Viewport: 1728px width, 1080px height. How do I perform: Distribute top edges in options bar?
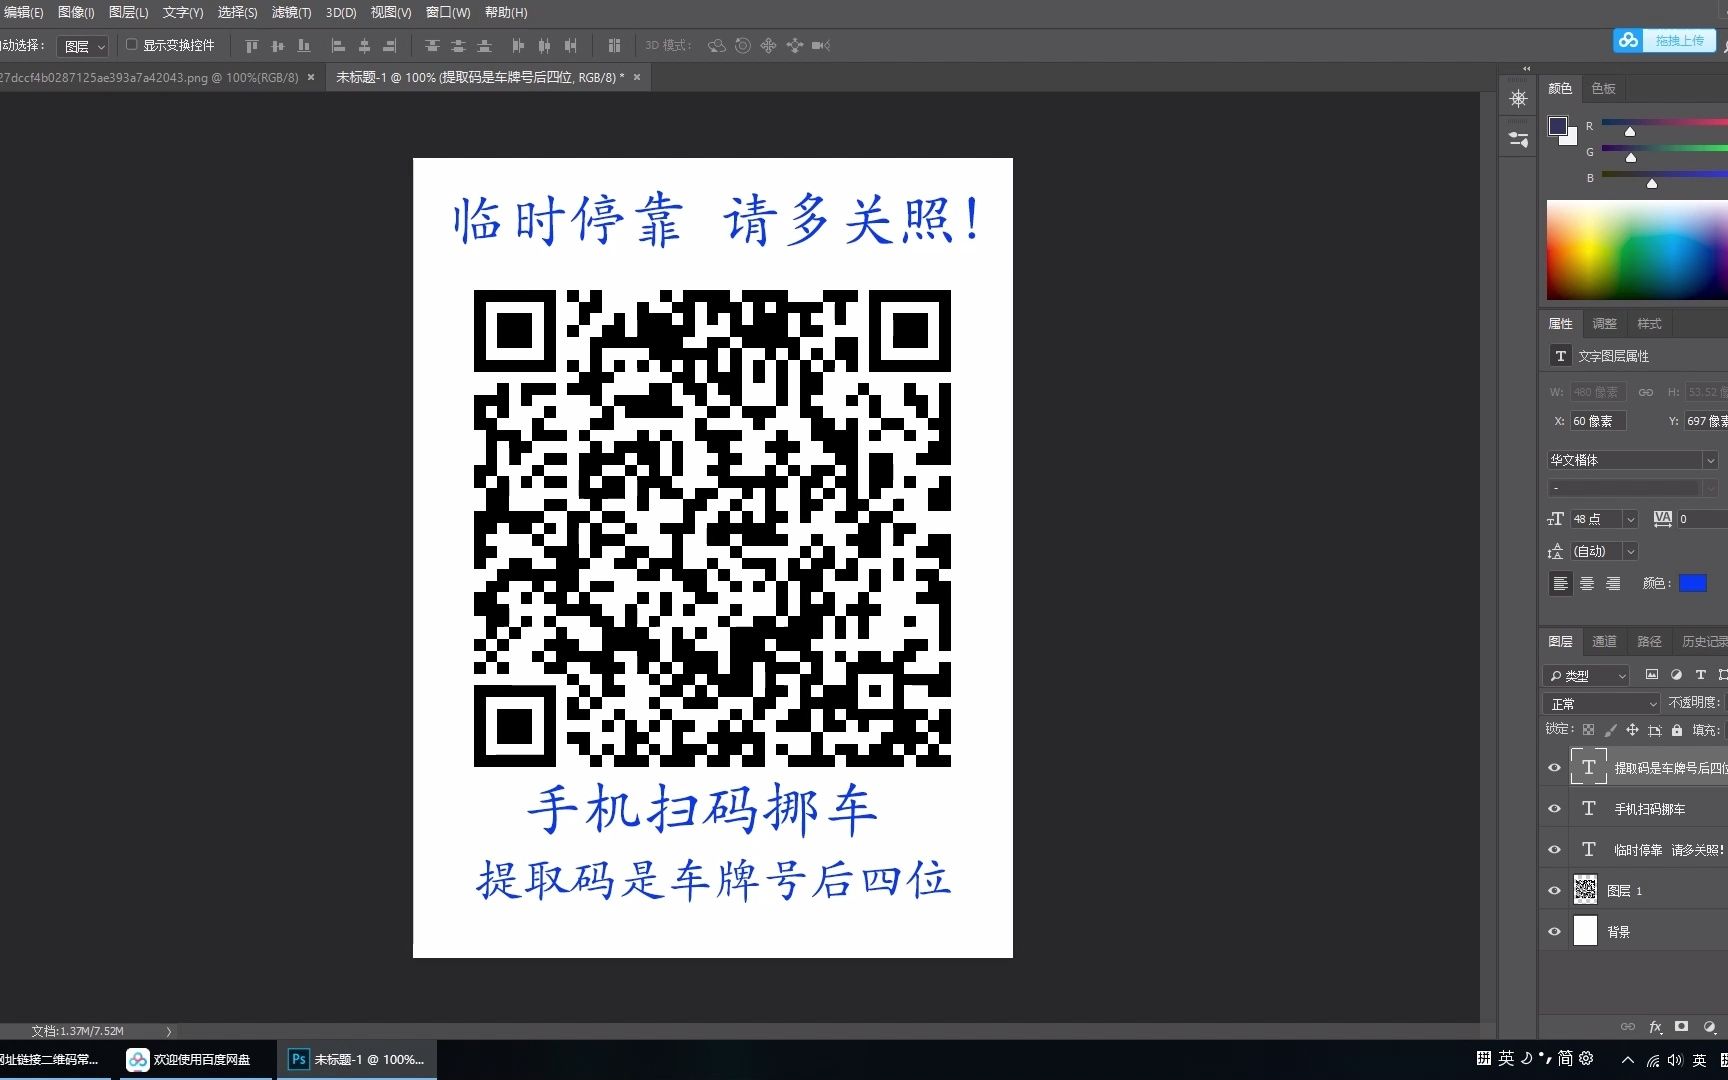click(432, 46)
